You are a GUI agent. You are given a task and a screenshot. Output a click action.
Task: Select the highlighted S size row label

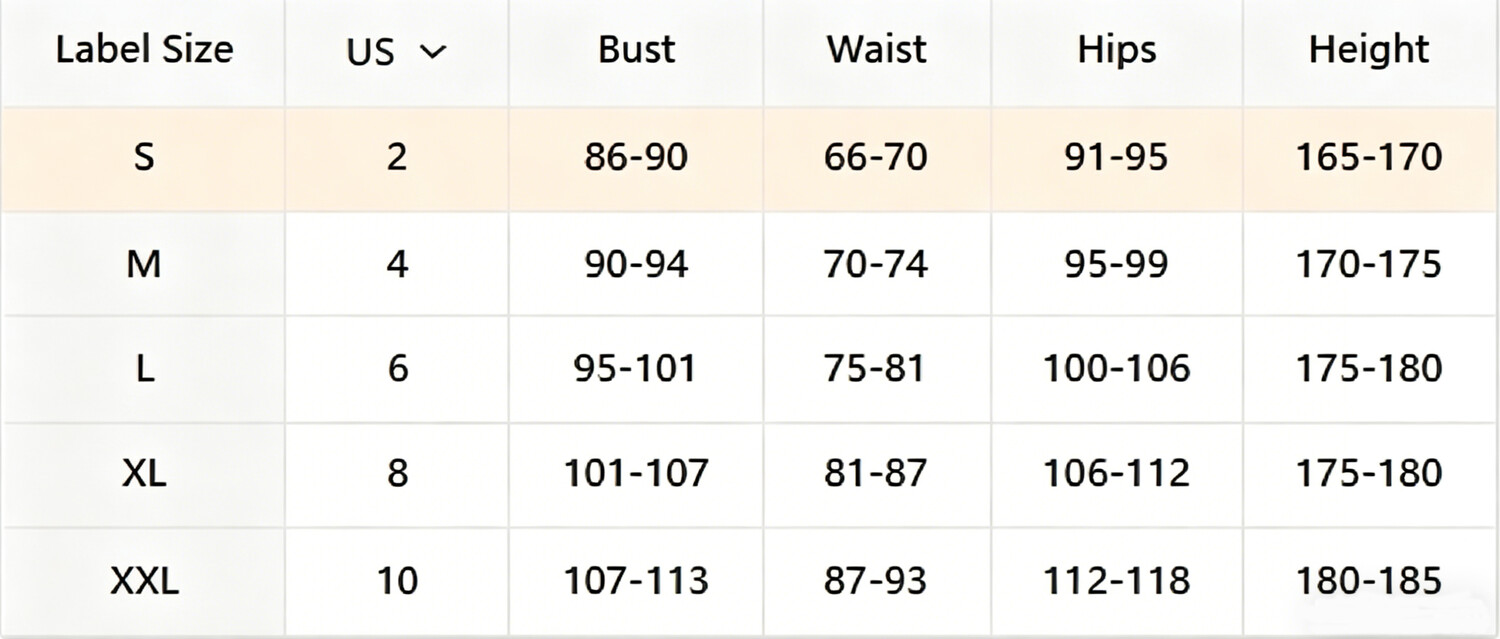(144, 158)
